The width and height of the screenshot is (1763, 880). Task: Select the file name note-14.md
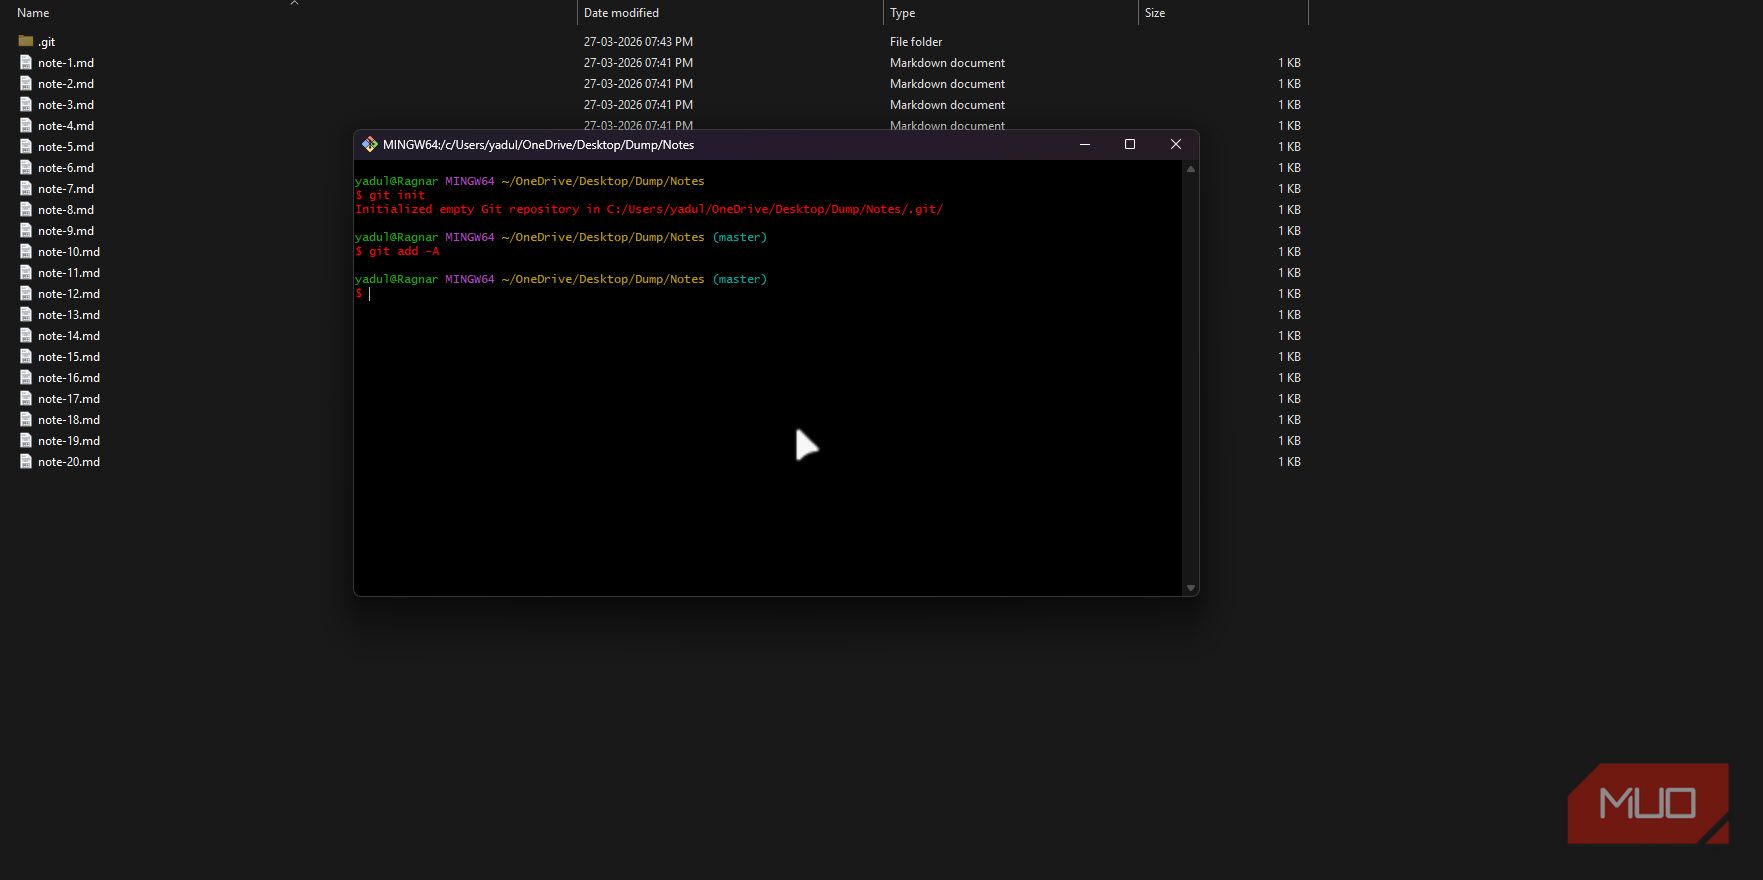(x=69, y=335)
